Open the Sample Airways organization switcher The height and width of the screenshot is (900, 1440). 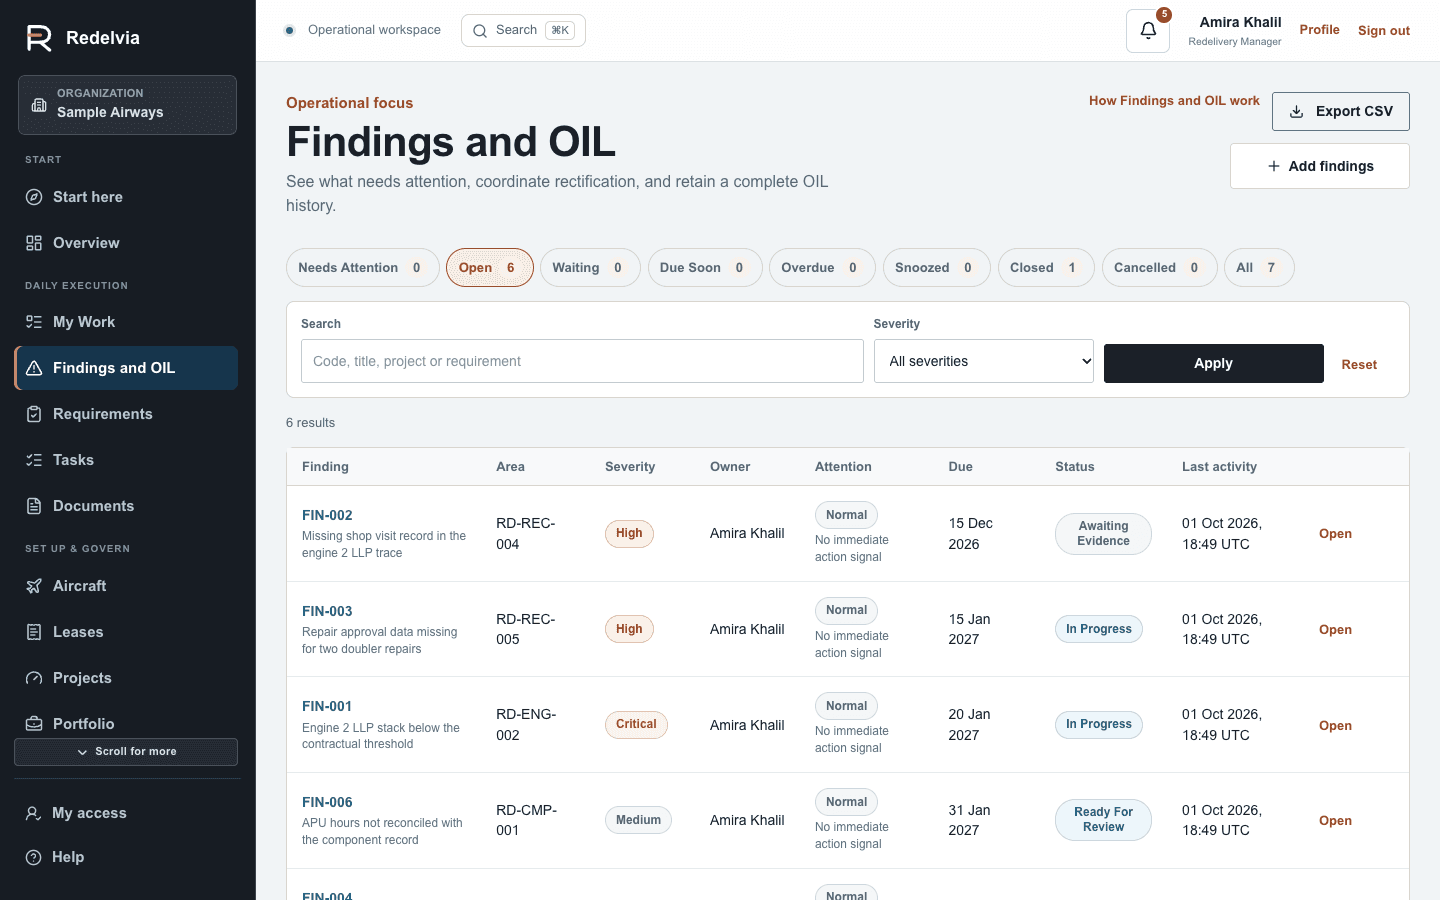(x=127, y=105)
